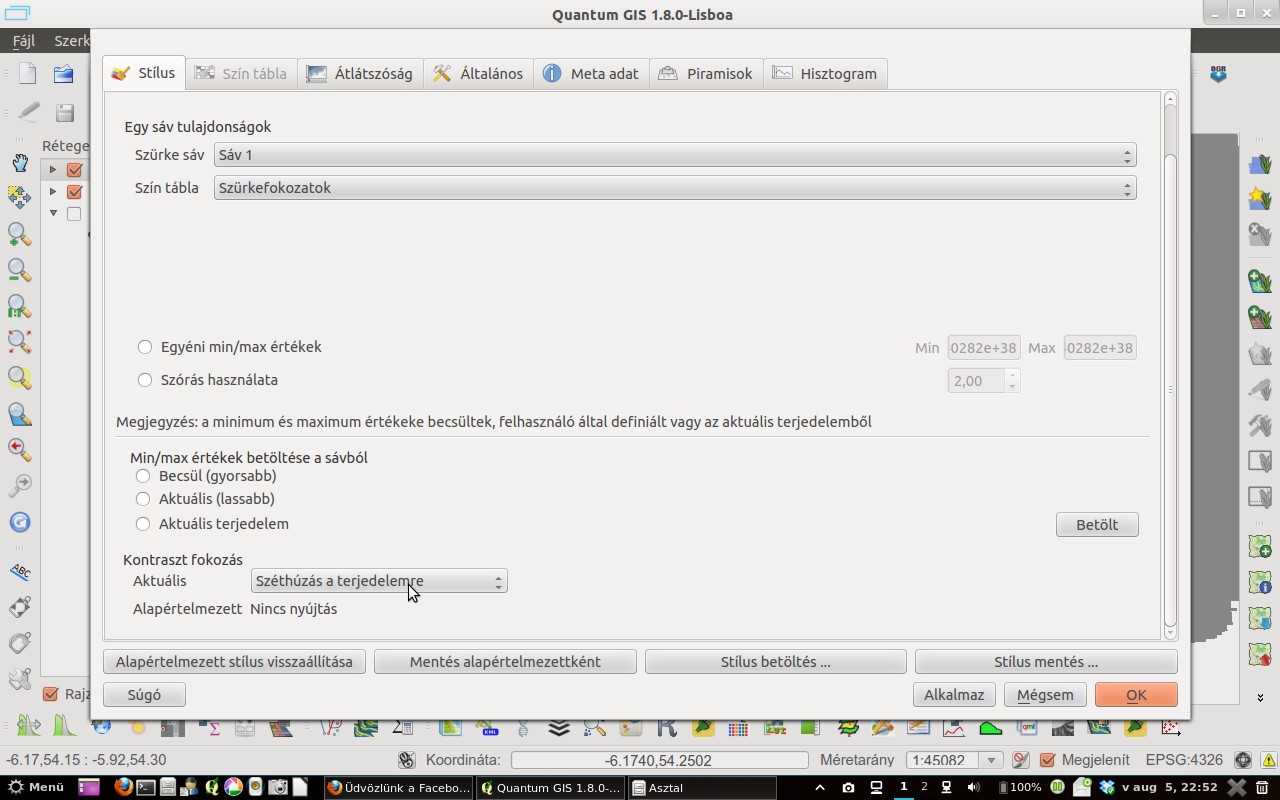Click the stop rendering icon beside Koordináta
1280x800 pixels.
pos(406,760)
